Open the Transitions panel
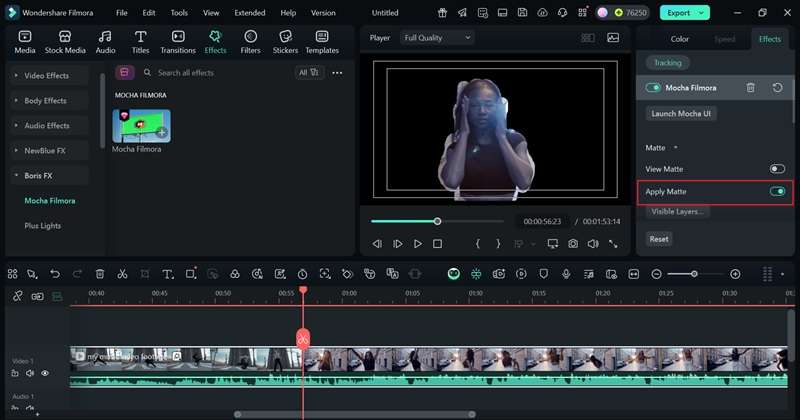Image resolution: width=800 pixels, height=420 pixels. (x=178, y=42)
